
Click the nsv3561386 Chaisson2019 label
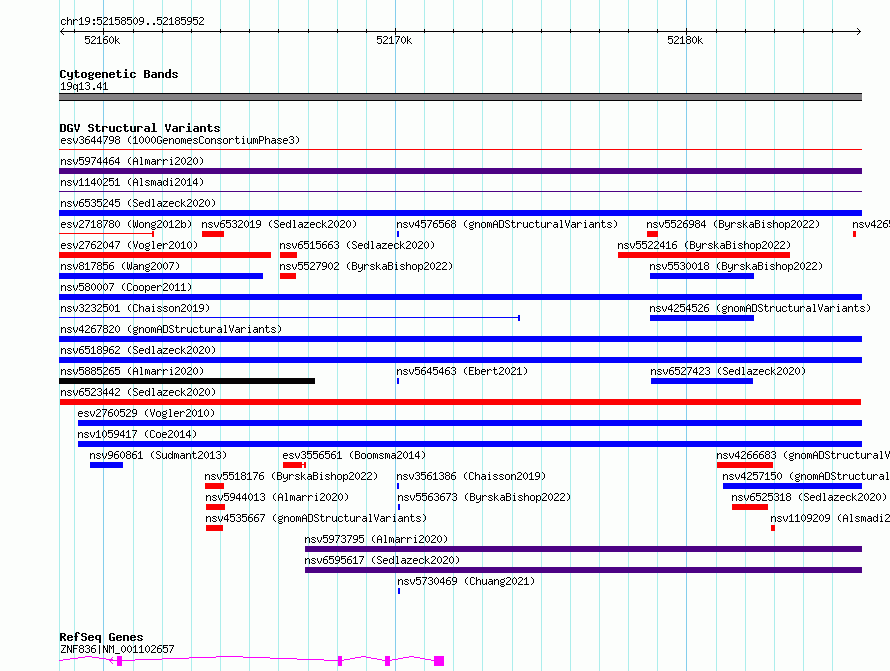coord(471,476)
